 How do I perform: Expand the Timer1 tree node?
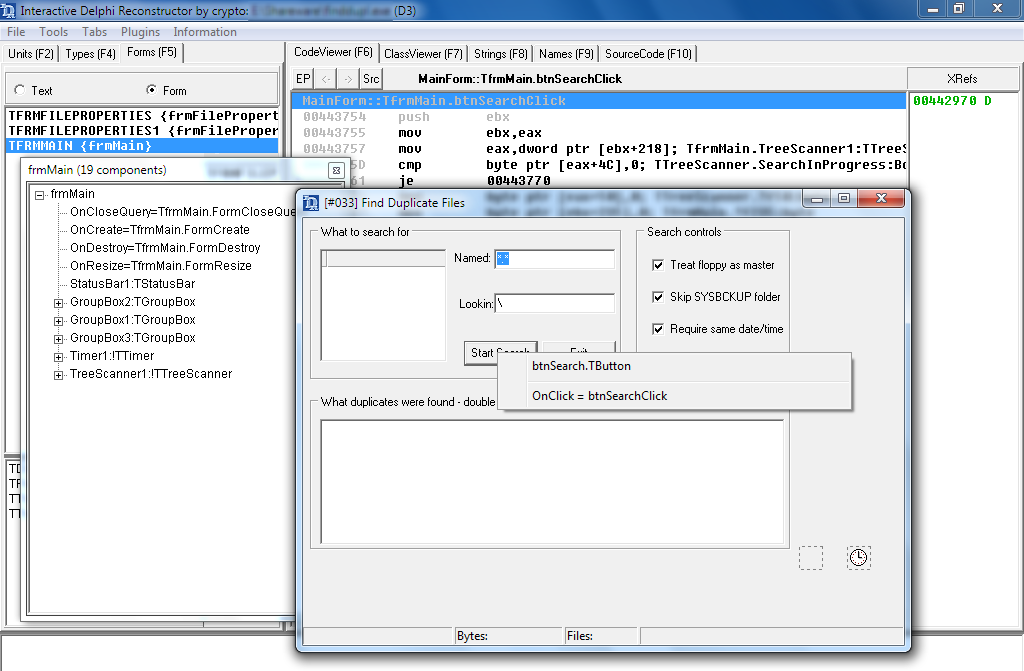[x=58, y=357]
